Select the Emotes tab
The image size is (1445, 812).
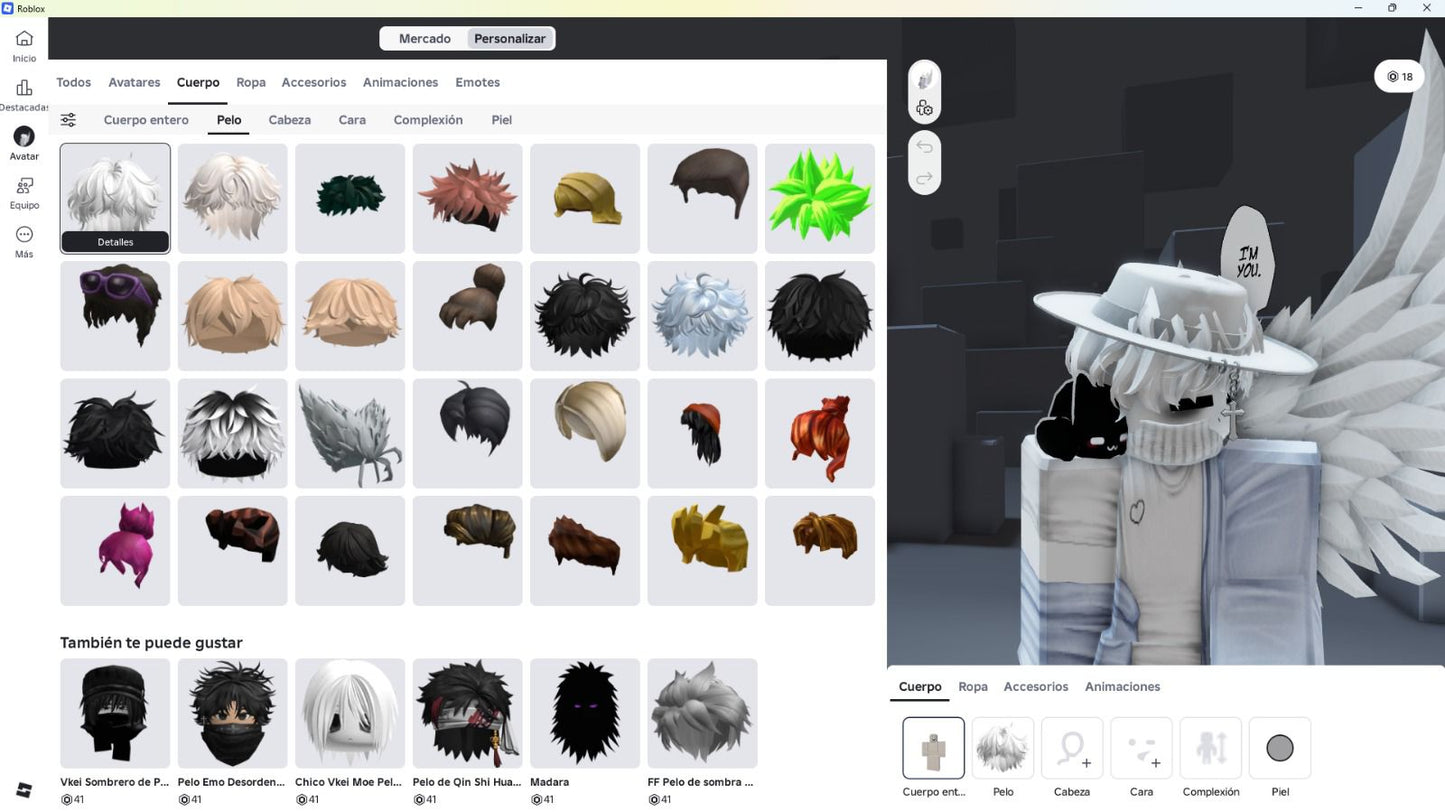coord(478,82)
